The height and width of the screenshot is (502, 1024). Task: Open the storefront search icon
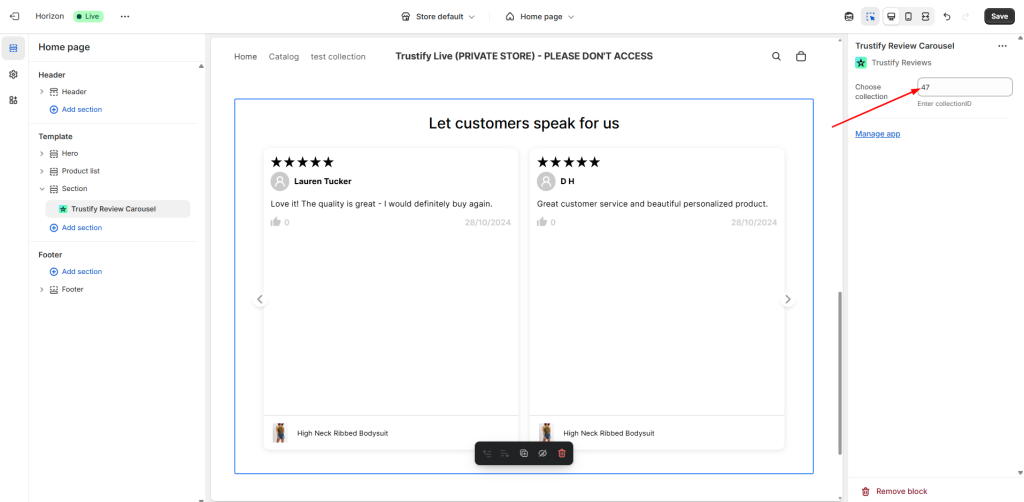[x=776, y=57]
